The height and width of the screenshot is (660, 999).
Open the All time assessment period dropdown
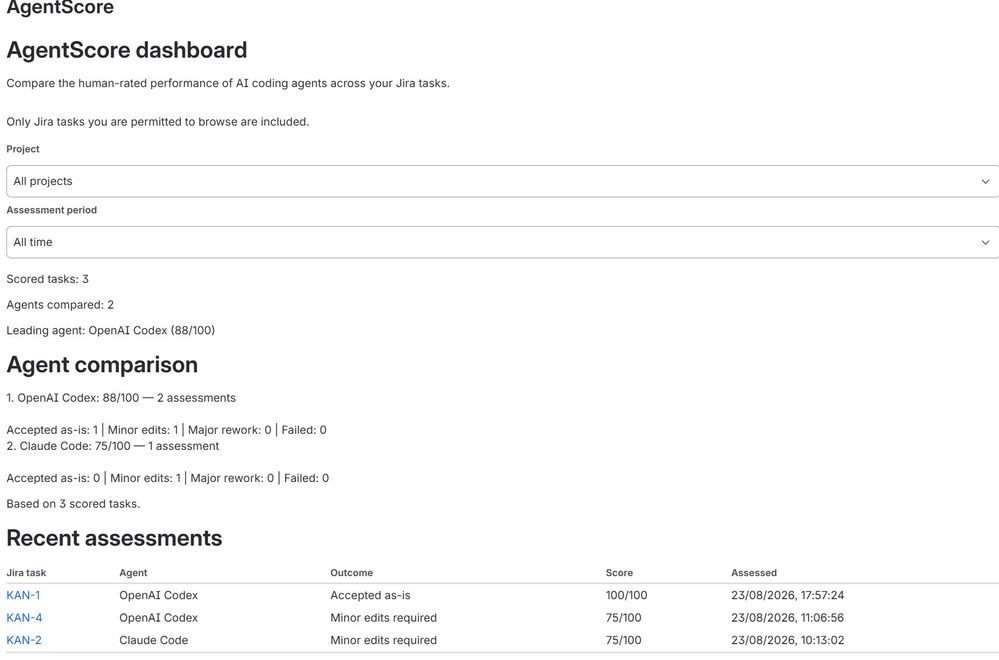coord(503,243)
